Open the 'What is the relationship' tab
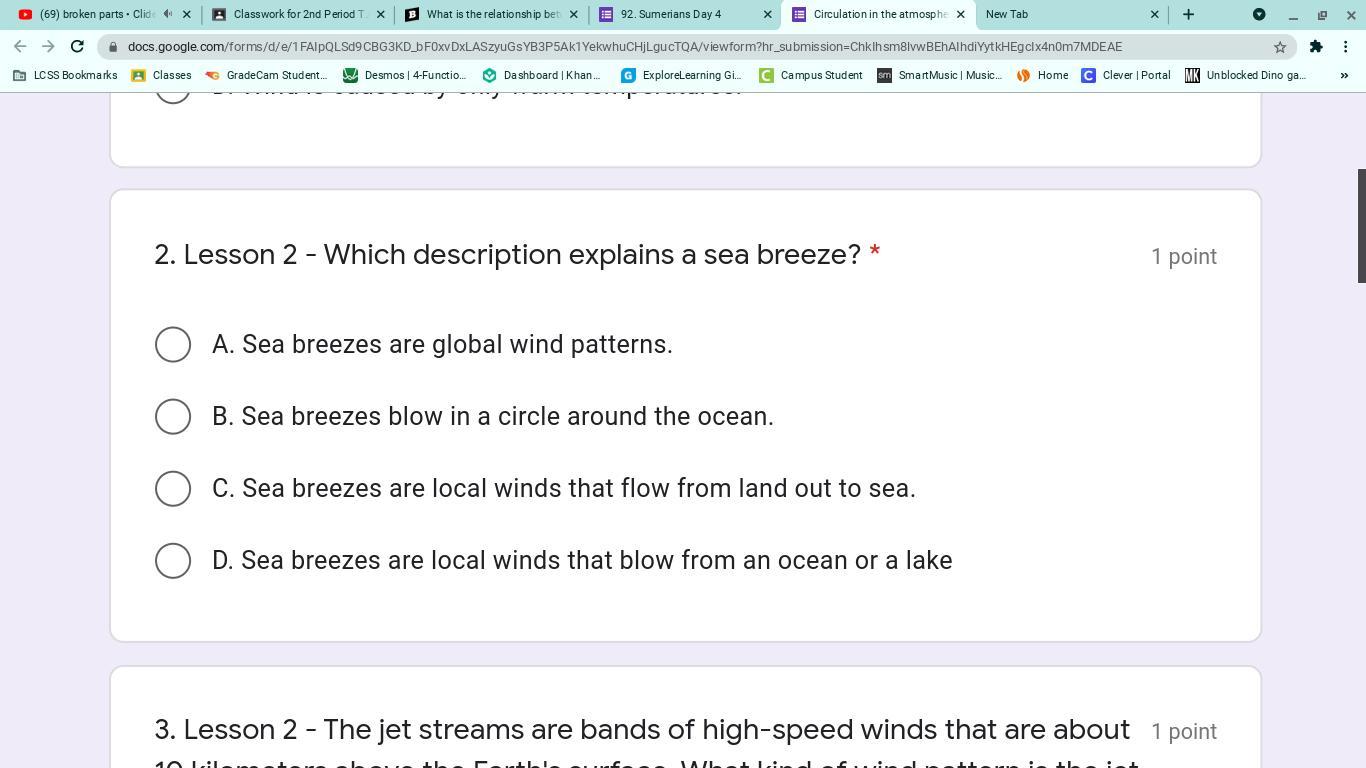Image resolution: width=1366 pixels, height=768 pixels. pyautogui.click(x=485, y=14)
